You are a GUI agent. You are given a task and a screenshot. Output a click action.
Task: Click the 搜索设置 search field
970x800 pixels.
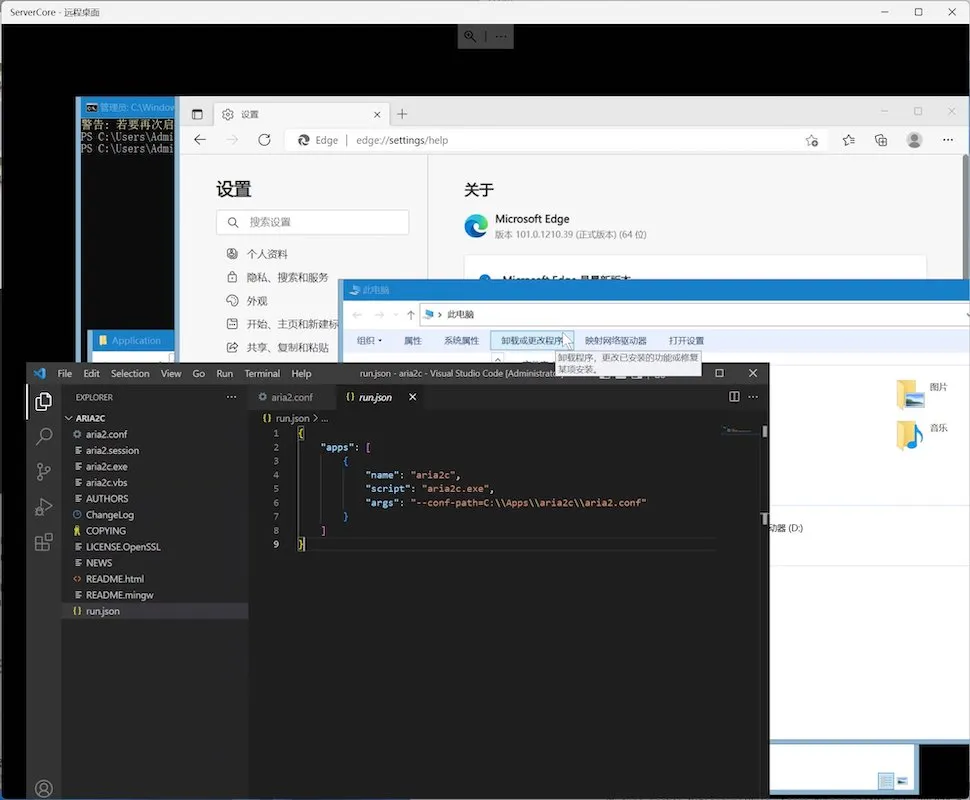point(312,222)
